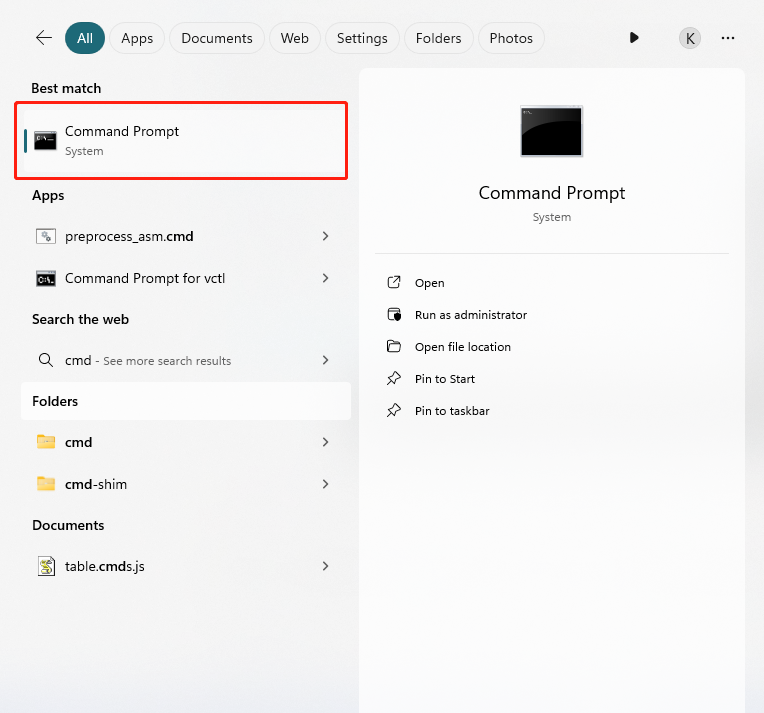Expand preprocess_asm.cmd result chevron
The width and height of the screenshot is (764, 713).
326,237
